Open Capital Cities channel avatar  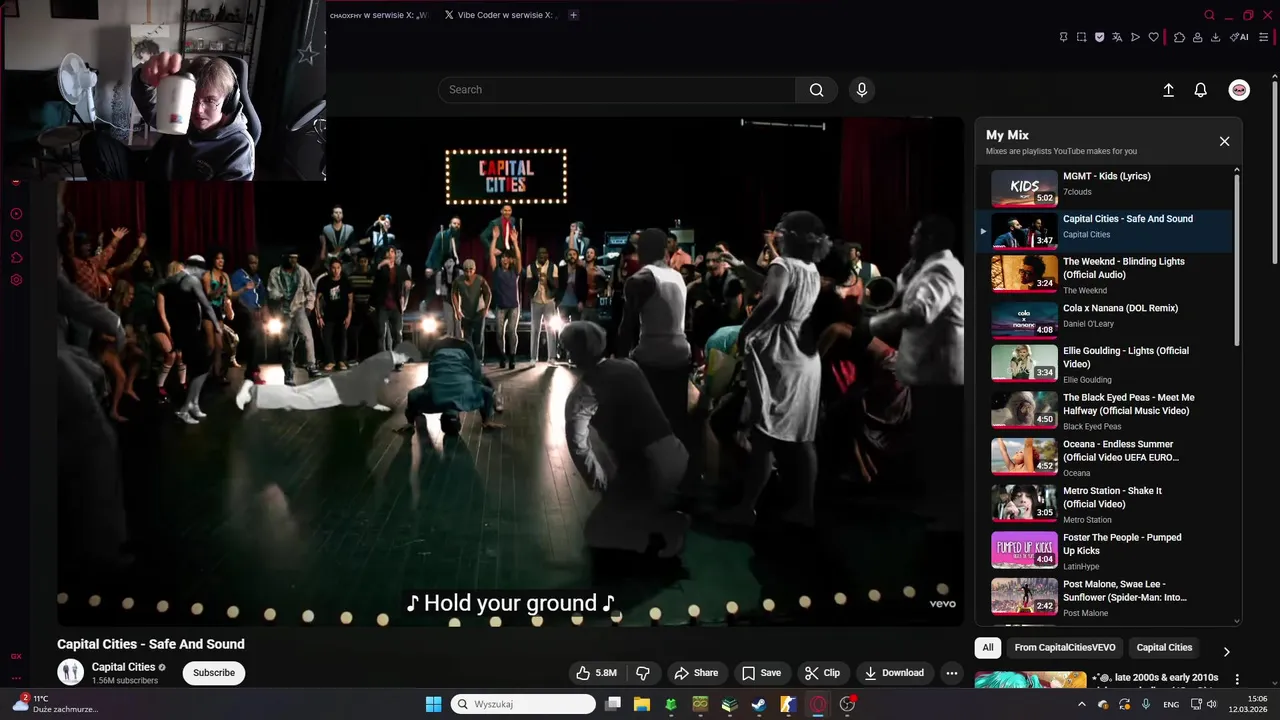tap(70, 672)
